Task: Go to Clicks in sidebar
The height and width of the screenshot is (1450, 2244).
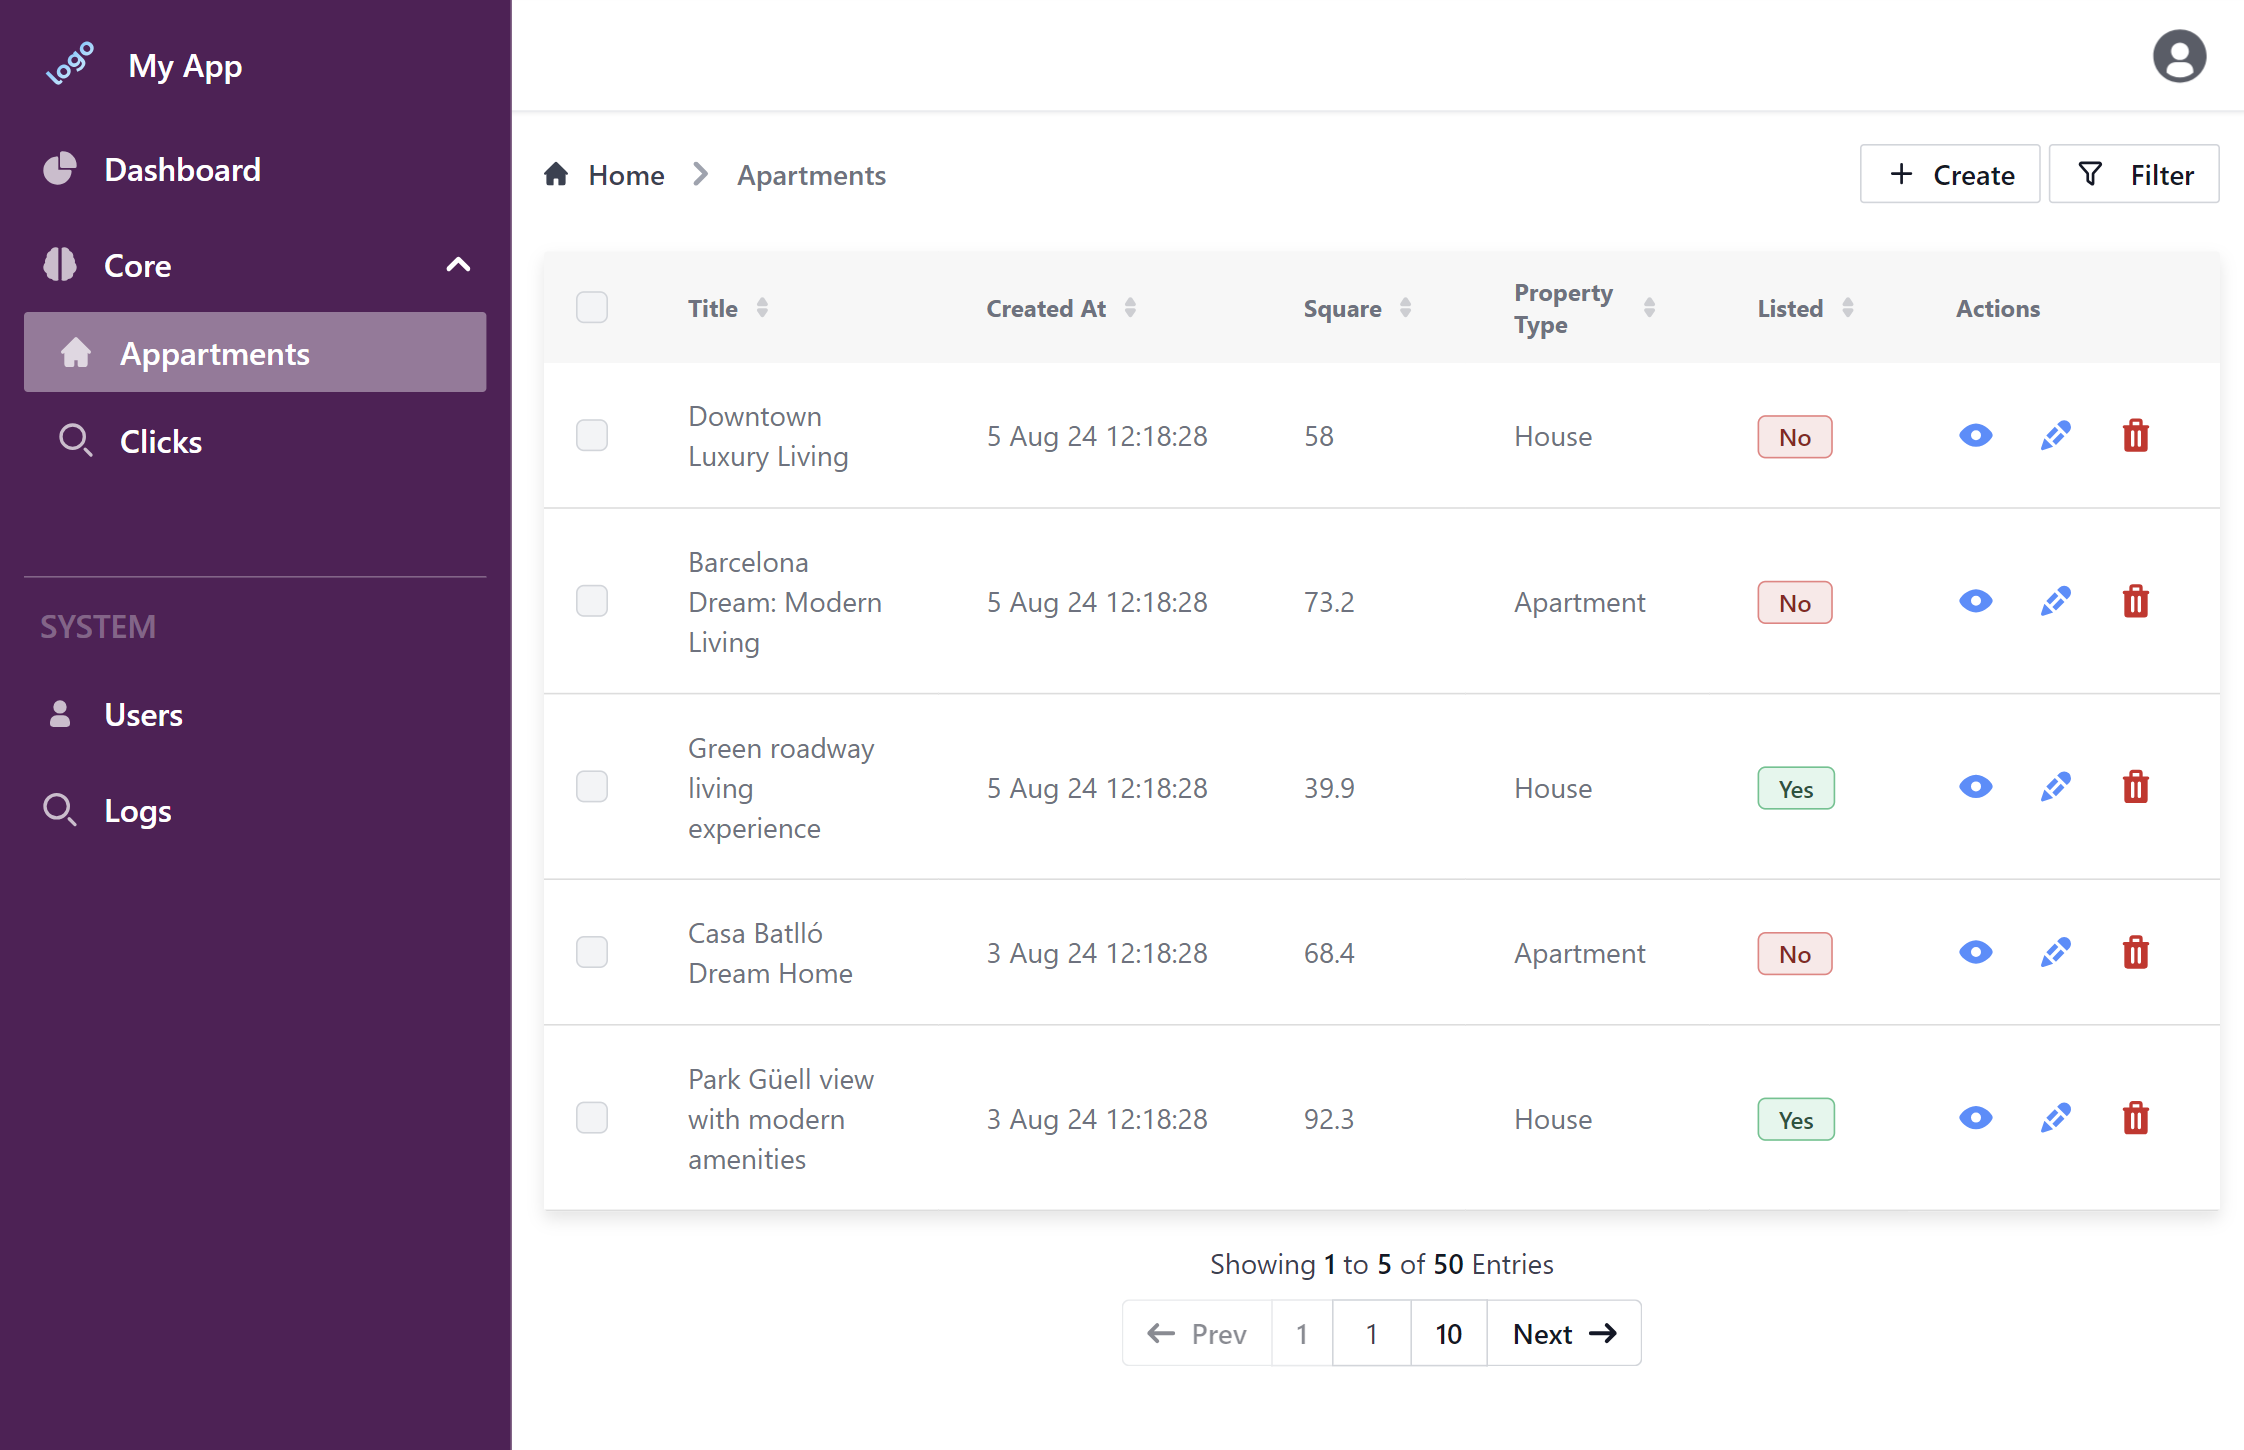Action: (x=160, y=442)
